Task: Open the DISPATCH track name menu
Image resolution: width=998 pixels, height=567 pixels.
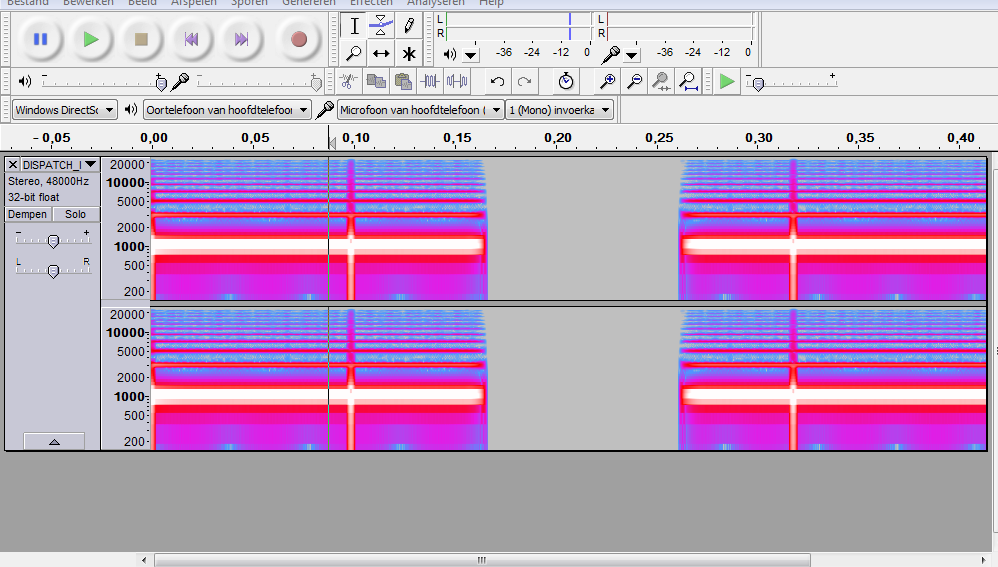Action: tap(60, 165)
